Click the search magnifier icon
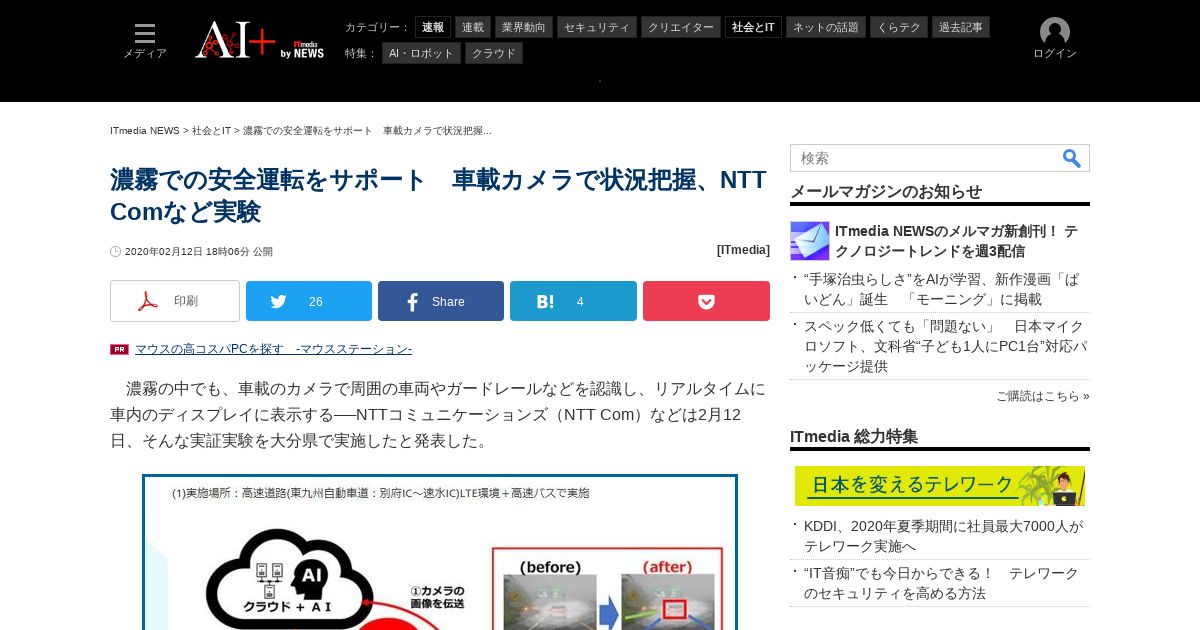 (x=1071, y=158)
